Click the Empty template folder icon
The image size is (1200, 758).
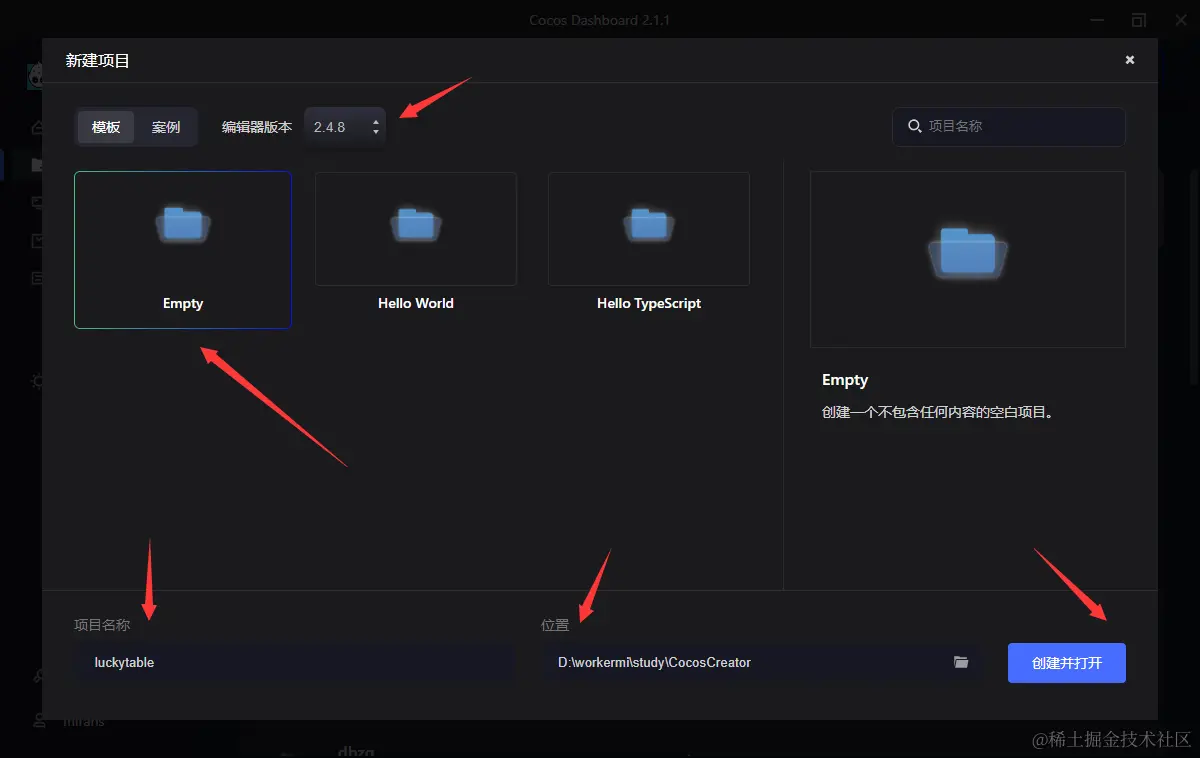[183, 224]
